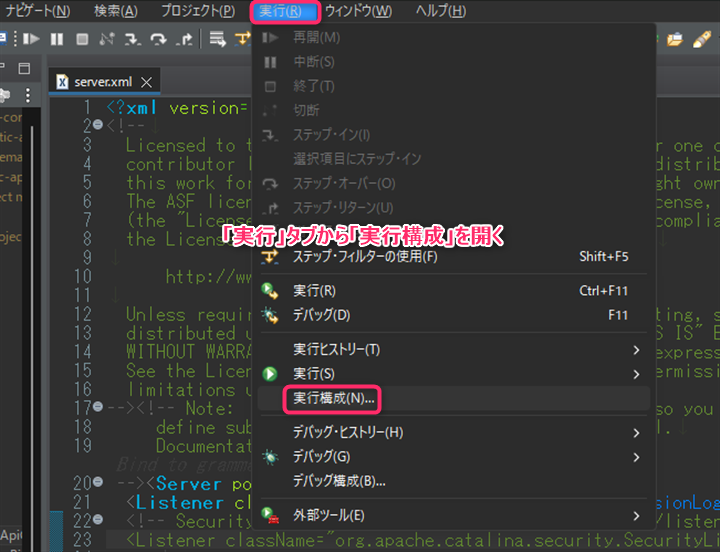This screenshot has width=720, height=552.
Task: Click the Step Into icon in the toolbar
Action: (x=132, y=39)
